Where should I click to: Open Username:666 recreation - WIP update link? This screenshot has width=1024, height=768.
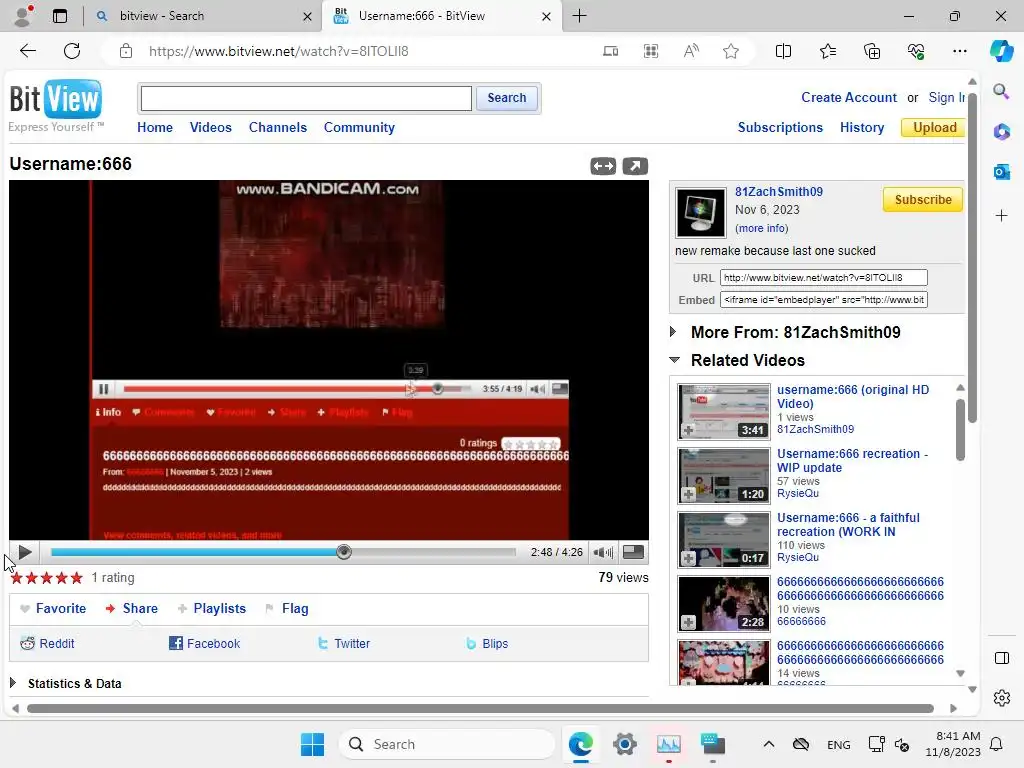852,460
